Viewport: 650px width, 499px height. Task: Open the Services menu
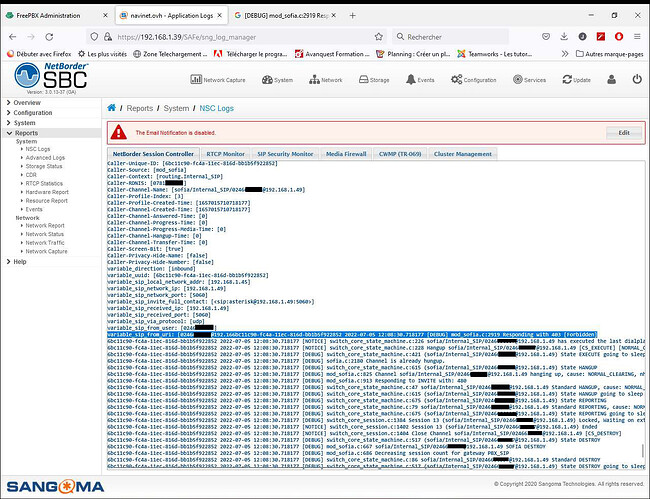tap(529, 80)
